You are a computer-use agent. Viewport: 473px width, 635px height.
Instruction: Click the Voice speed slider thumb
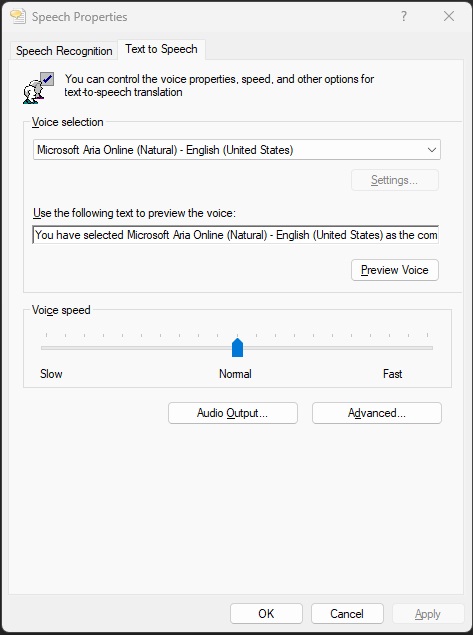(237, 347)
